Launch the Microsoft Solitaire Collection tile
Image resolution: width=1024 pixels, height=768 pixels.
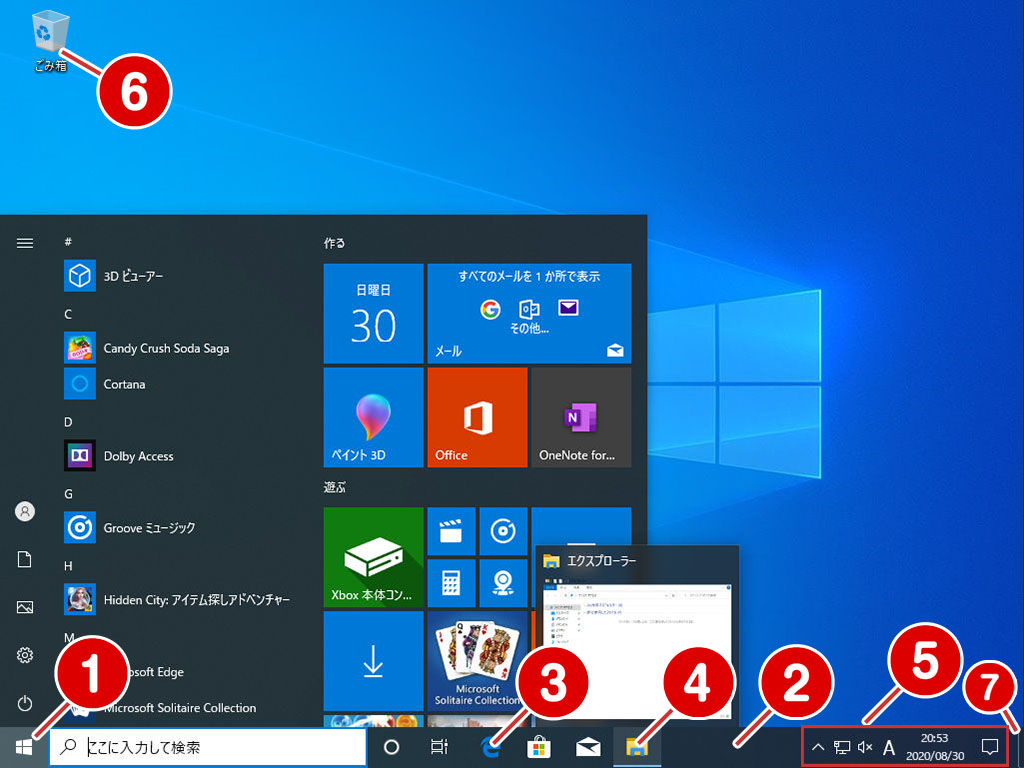pos(477,661)
